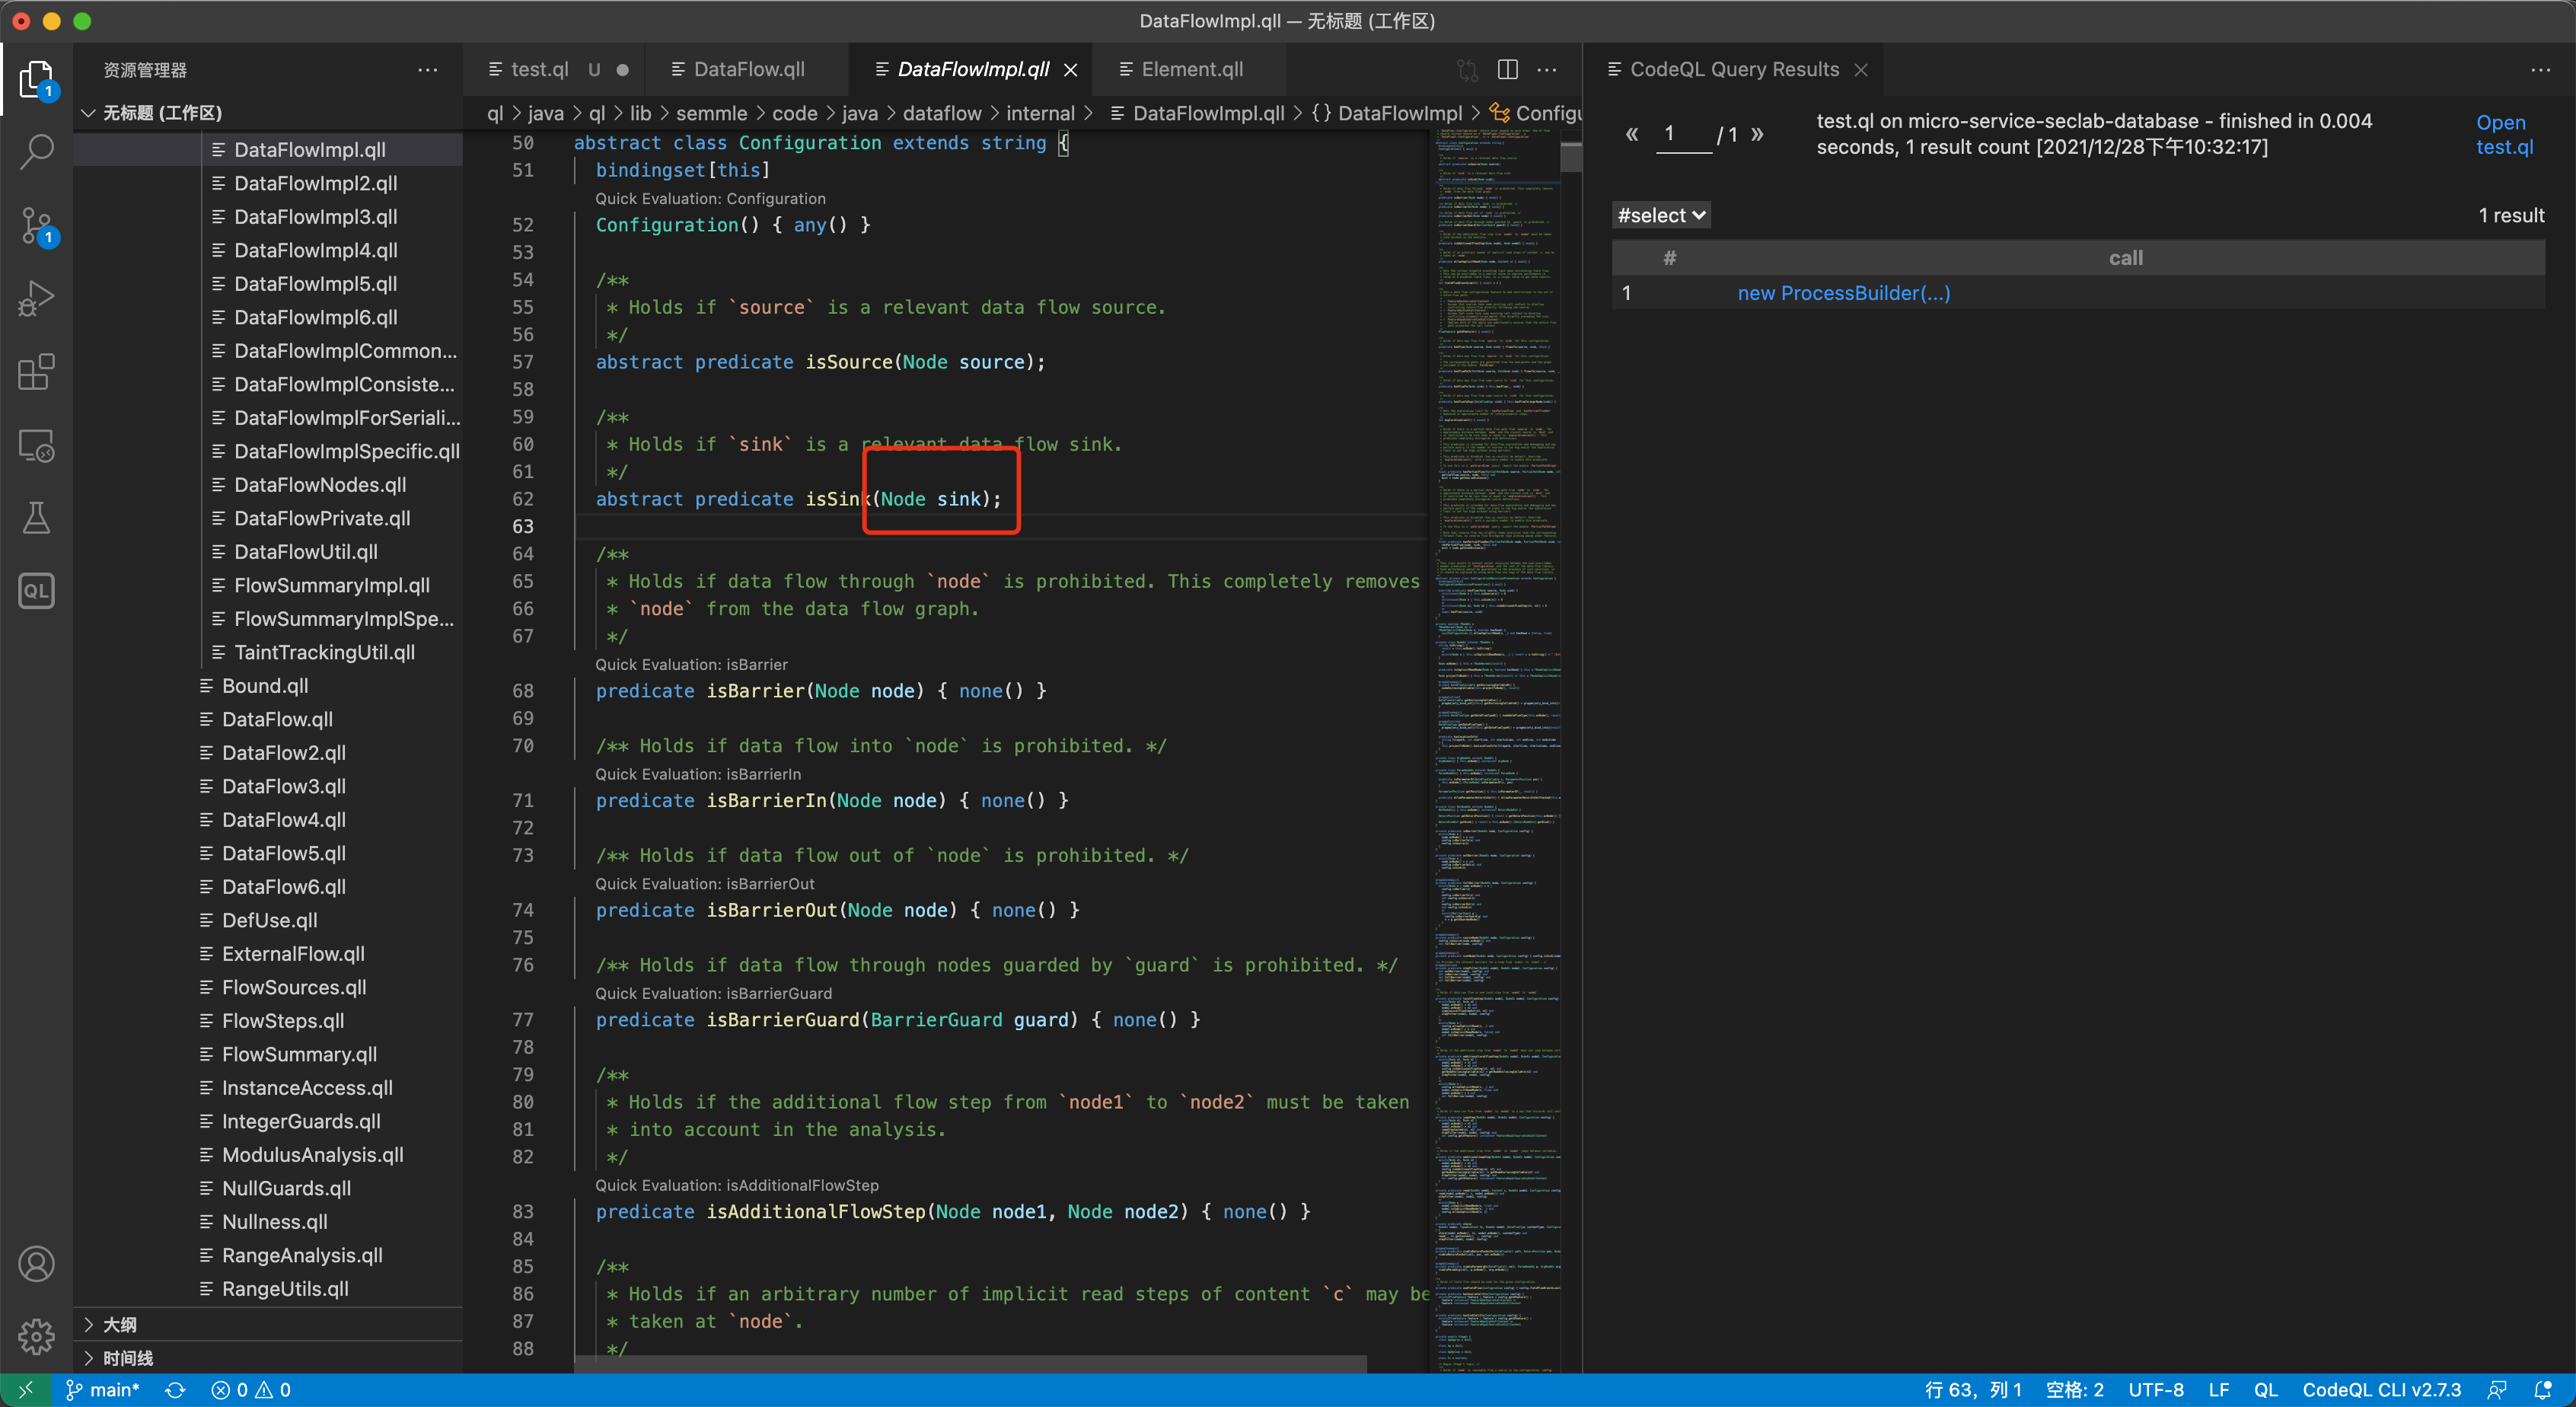Open Run and Debug view icon
2576x1407 pixels.
(x=36, y=298)
